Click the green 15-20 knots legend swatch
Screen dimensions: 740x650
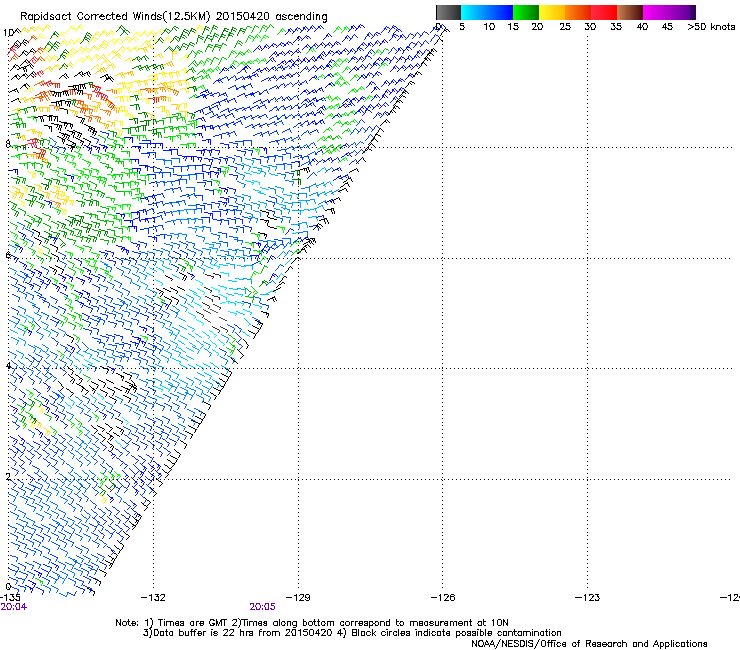[526, 12]
